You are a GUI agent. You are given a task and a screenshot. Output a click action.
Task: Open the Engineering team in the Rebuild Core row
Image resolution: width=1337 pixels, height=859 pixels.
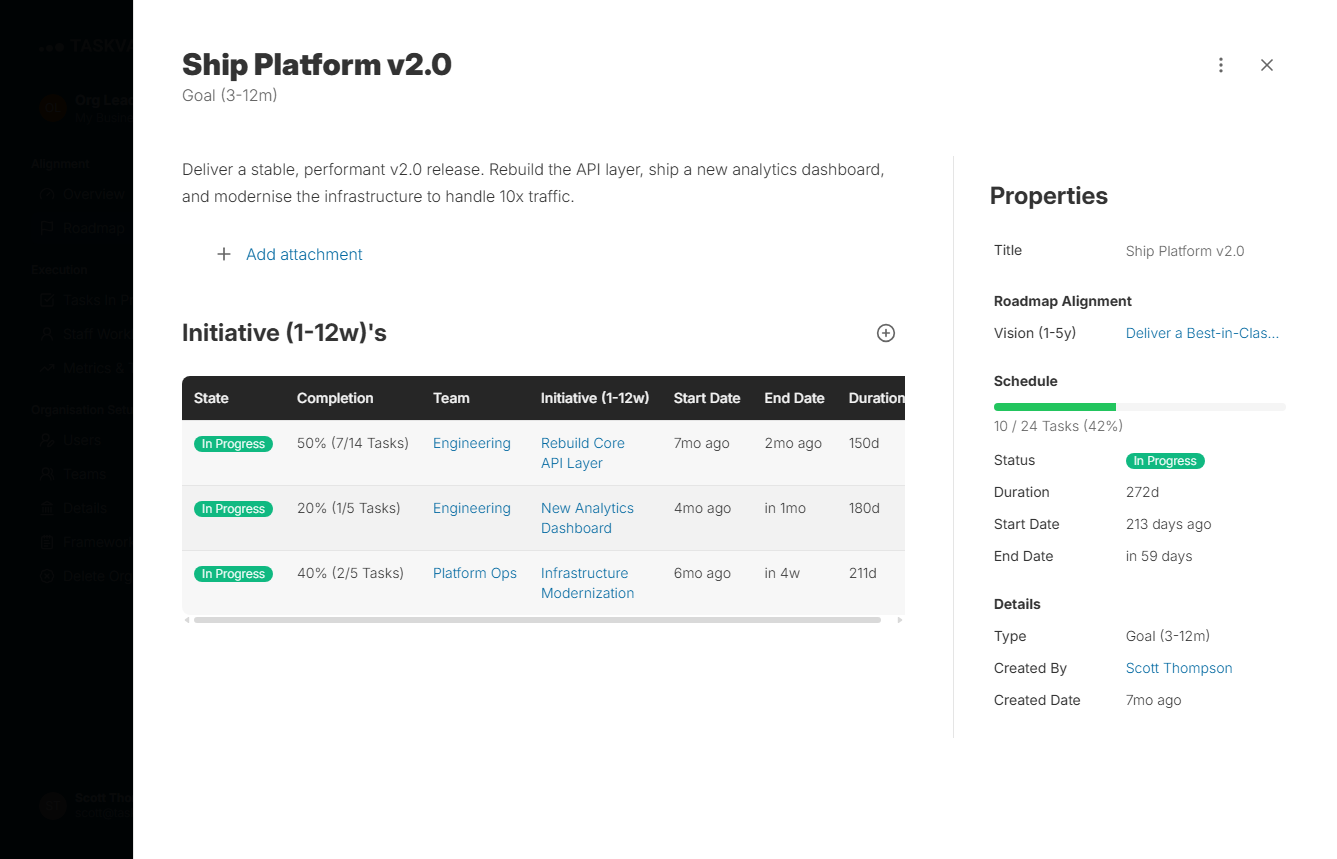point(472,443)
